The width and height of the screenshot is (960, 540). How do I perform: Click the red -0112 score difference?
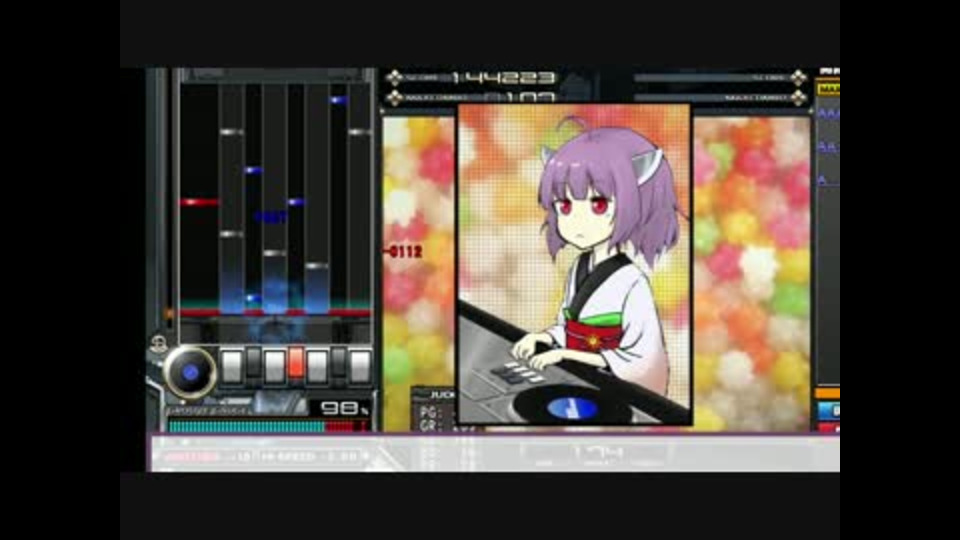[x=403, y=252]
